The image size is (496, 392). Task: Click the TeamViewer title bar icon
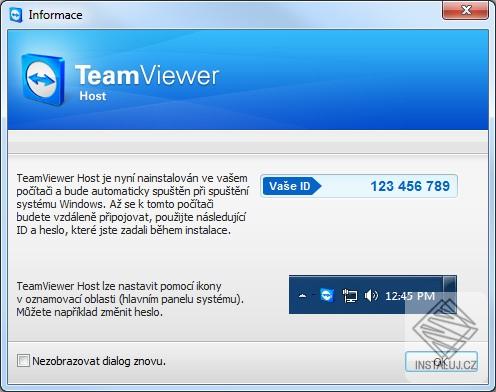(15, 15)
